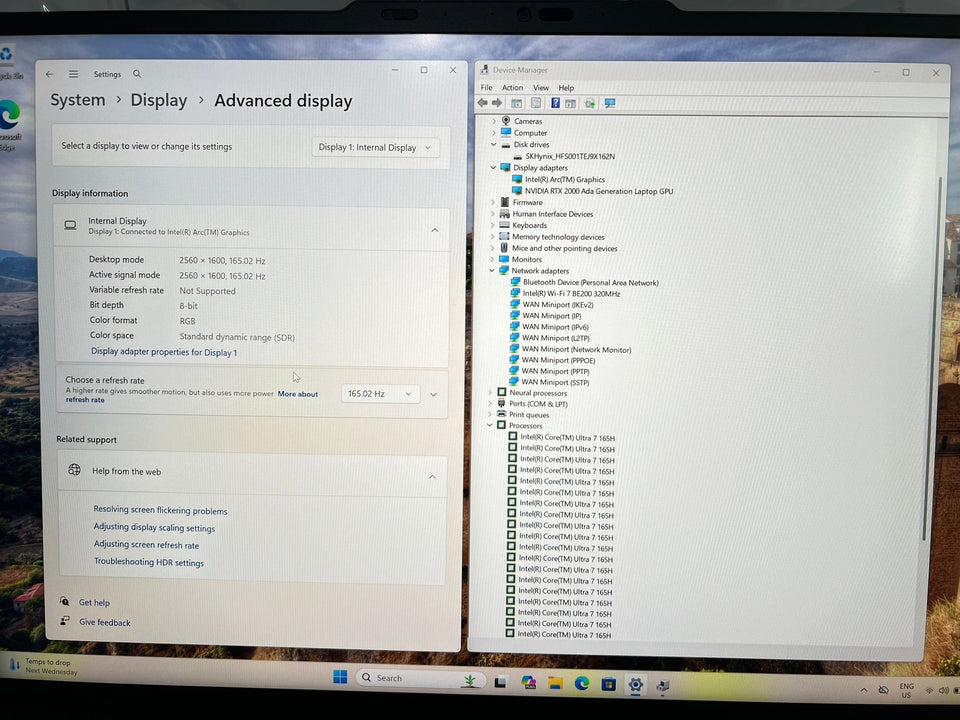Open Settings navigation hamburger menu
This screenshot has height=720, width=960.
tap(73, 74)
